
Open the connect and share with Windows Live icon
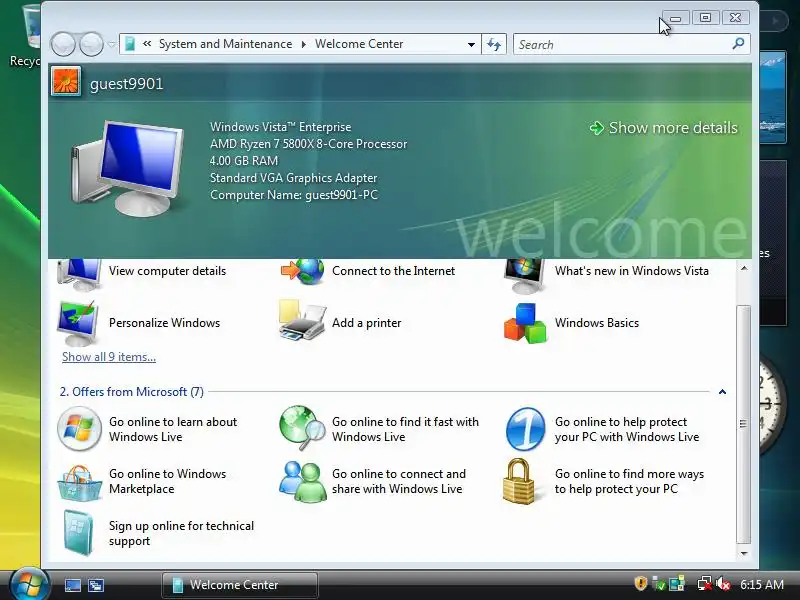tap(302, 481)
